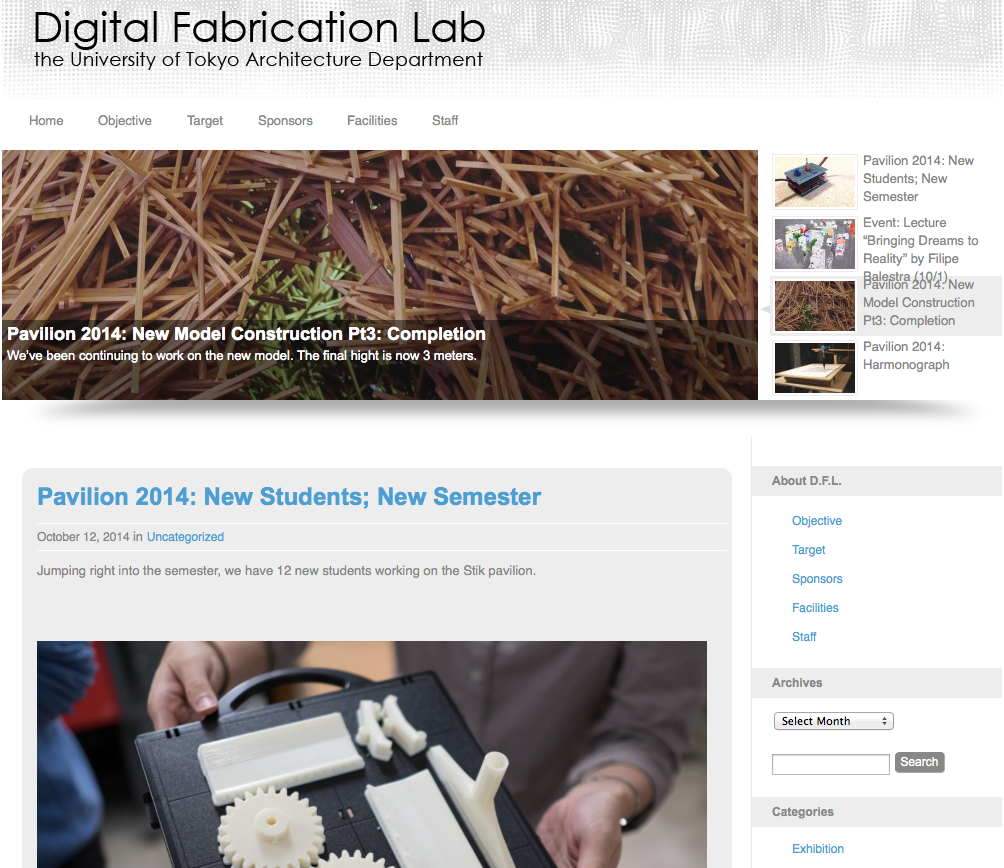Viewport: 1004px width, 868px height.
Task: Select Sponsors in the top menu
Action: (285, 120)
